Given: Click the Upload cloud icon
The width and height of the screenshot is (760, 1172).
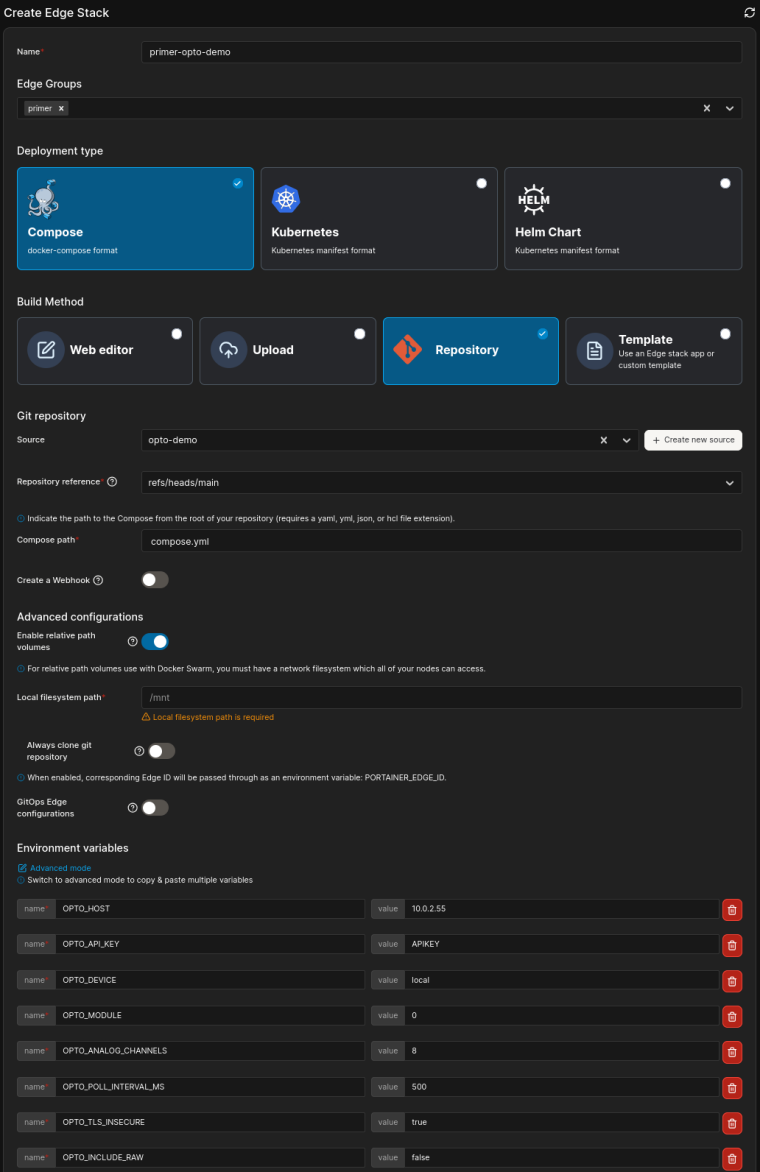Looking at the screenshot, I should tap(229, 350).
